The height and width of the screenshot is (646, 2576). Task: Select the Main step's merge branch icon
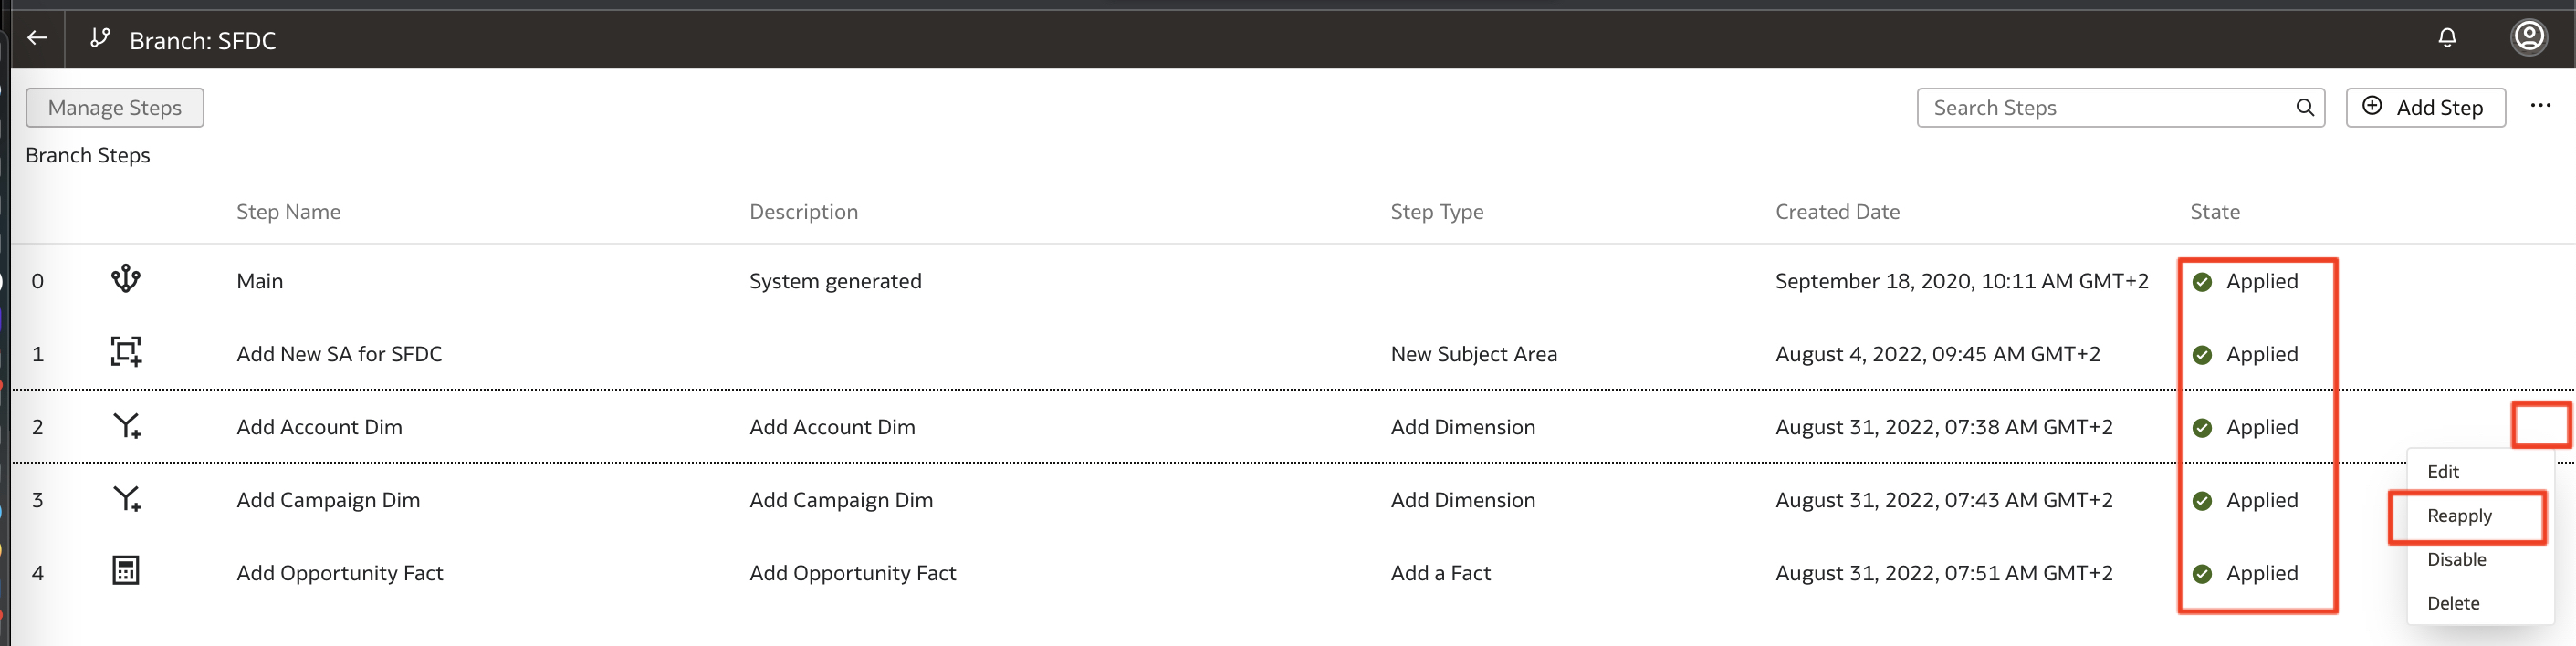pos(125,280)
